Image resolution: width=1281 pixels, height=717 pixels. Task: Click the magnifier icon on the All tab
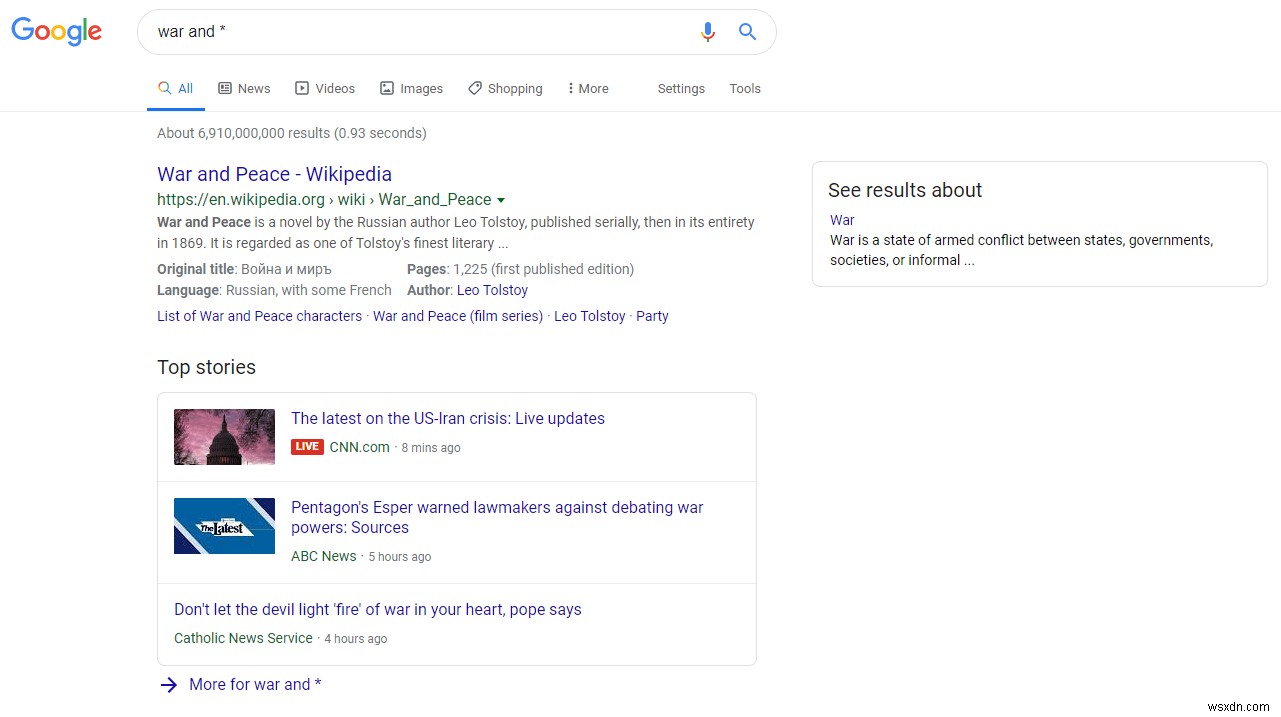[163, 88]
